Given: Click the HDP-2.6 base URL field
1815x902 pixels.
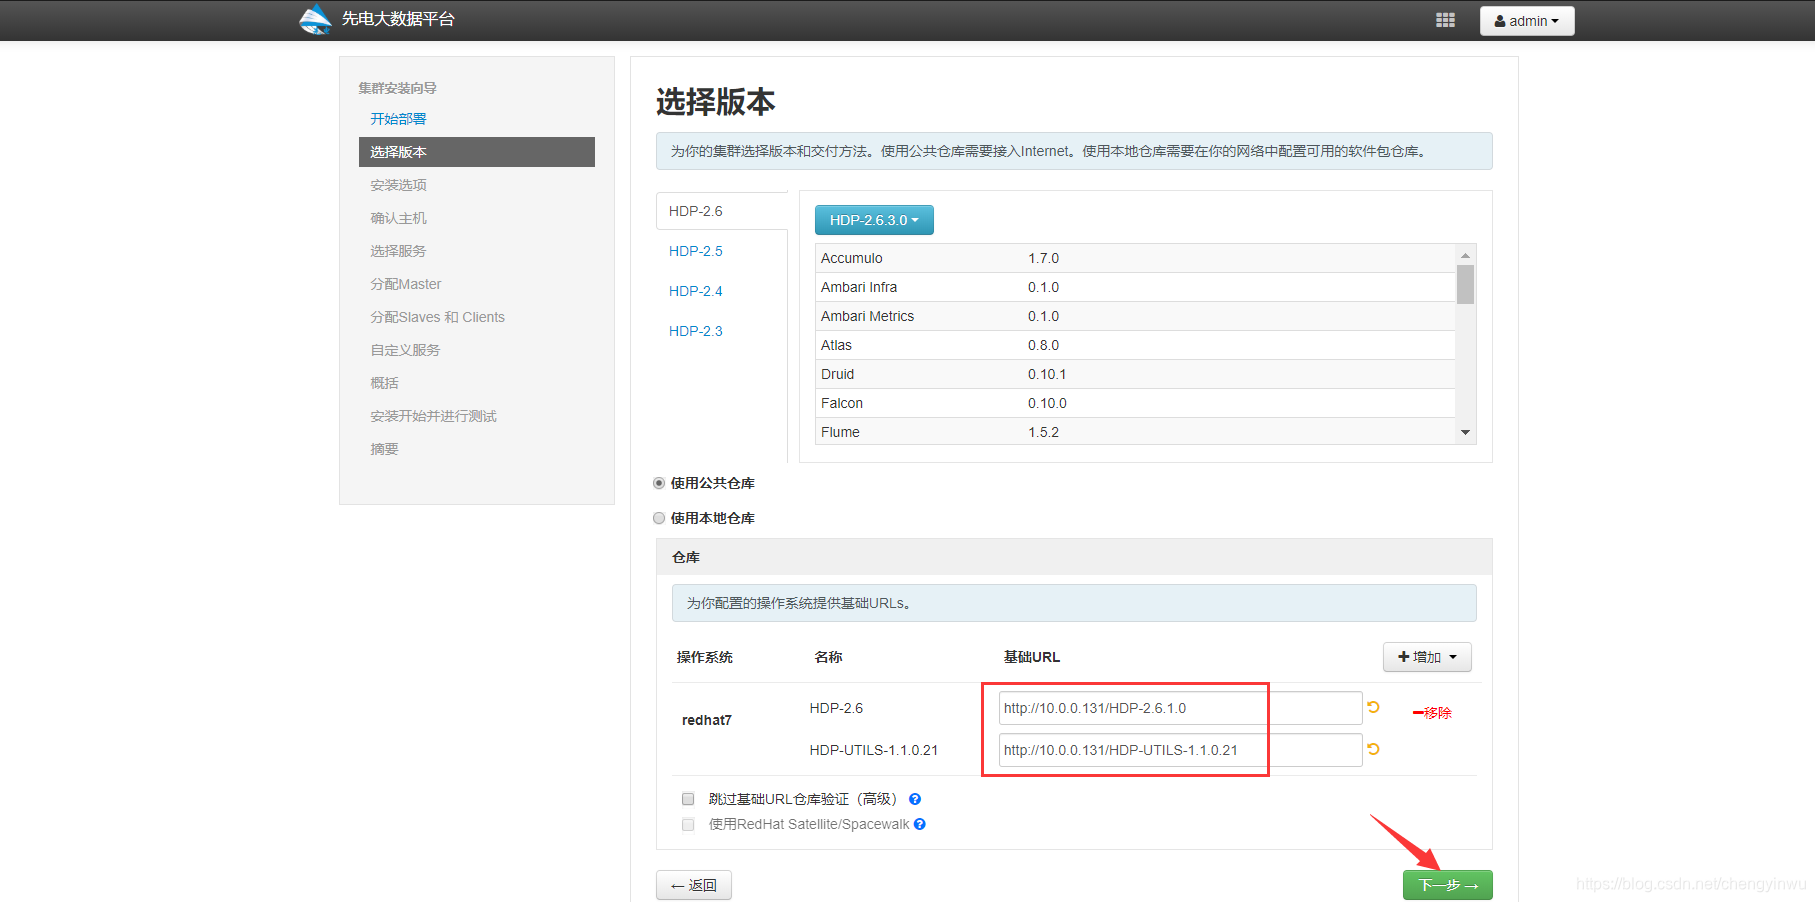Looking at the screenshot, I should 1180,708.
